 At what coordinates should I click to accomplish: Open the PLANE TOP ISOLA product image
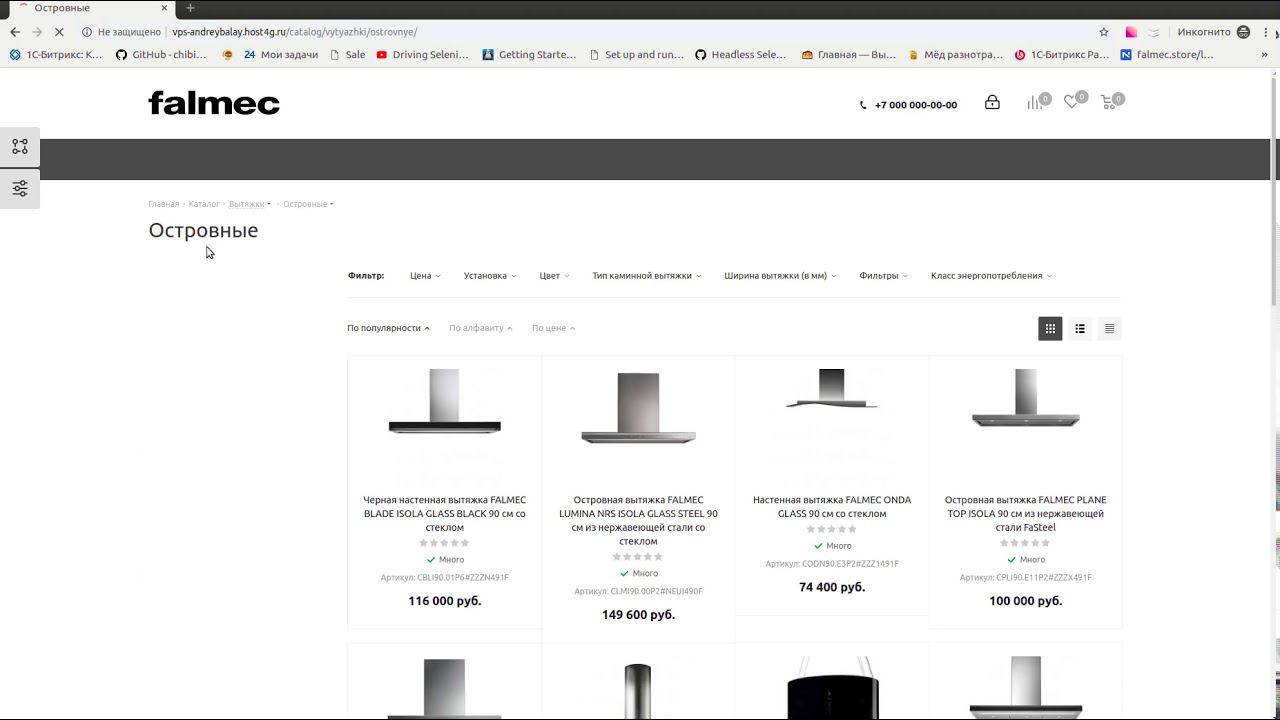(1025, 398)
